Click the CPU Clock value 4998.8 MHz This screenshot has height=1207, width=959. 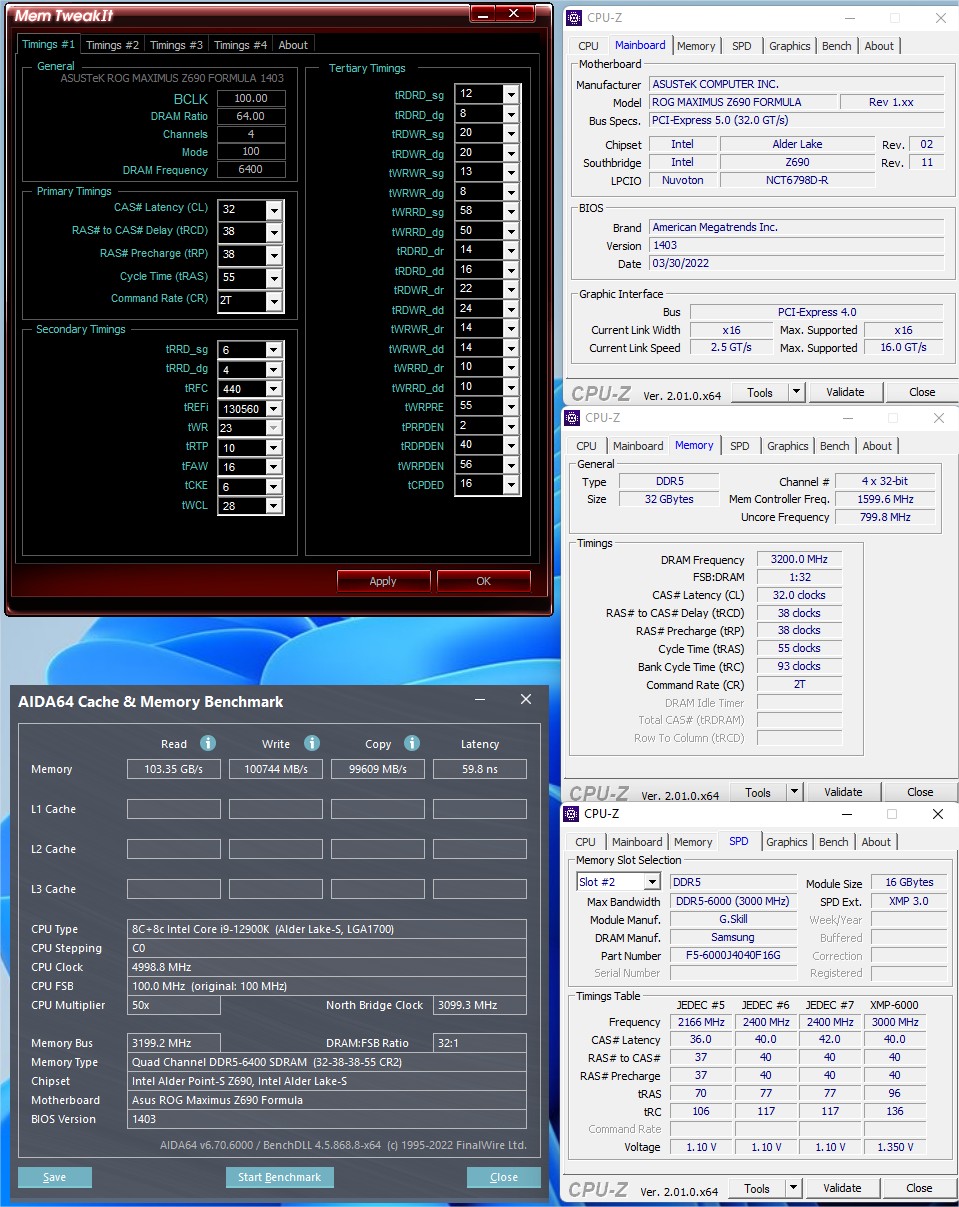pos(328,967)
